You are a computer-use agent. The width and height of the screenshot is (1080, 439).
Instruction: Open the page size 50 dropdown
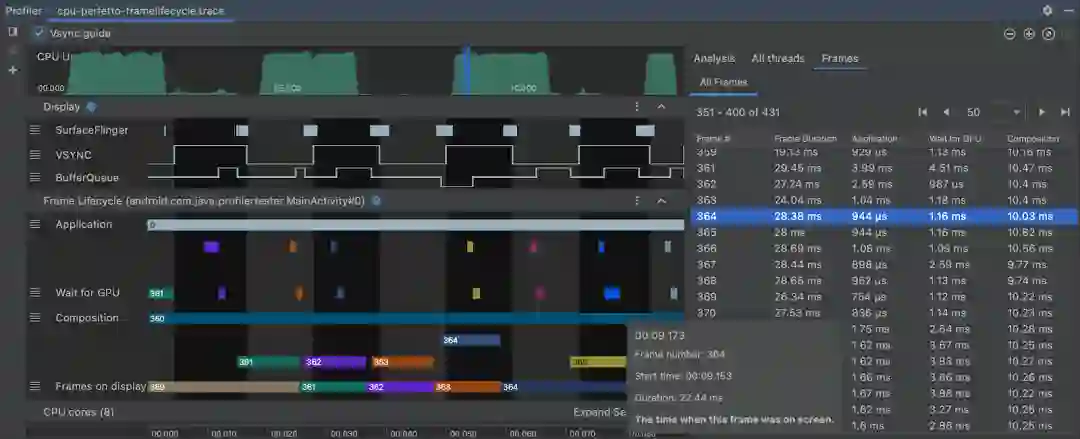point(993,112)
